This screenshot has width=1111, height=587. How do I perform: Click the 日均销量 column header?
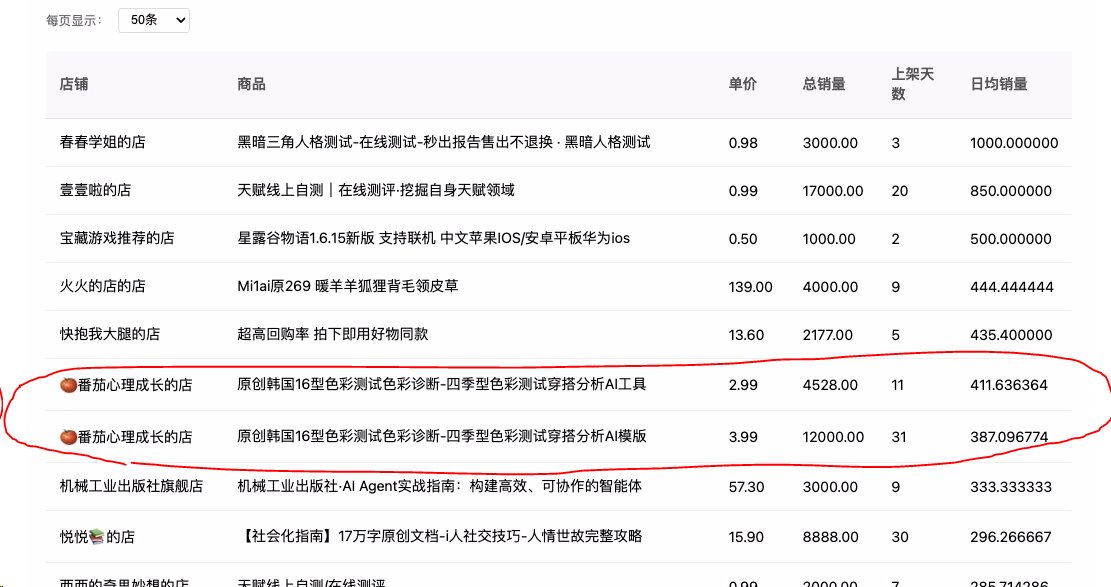point(999,84)
